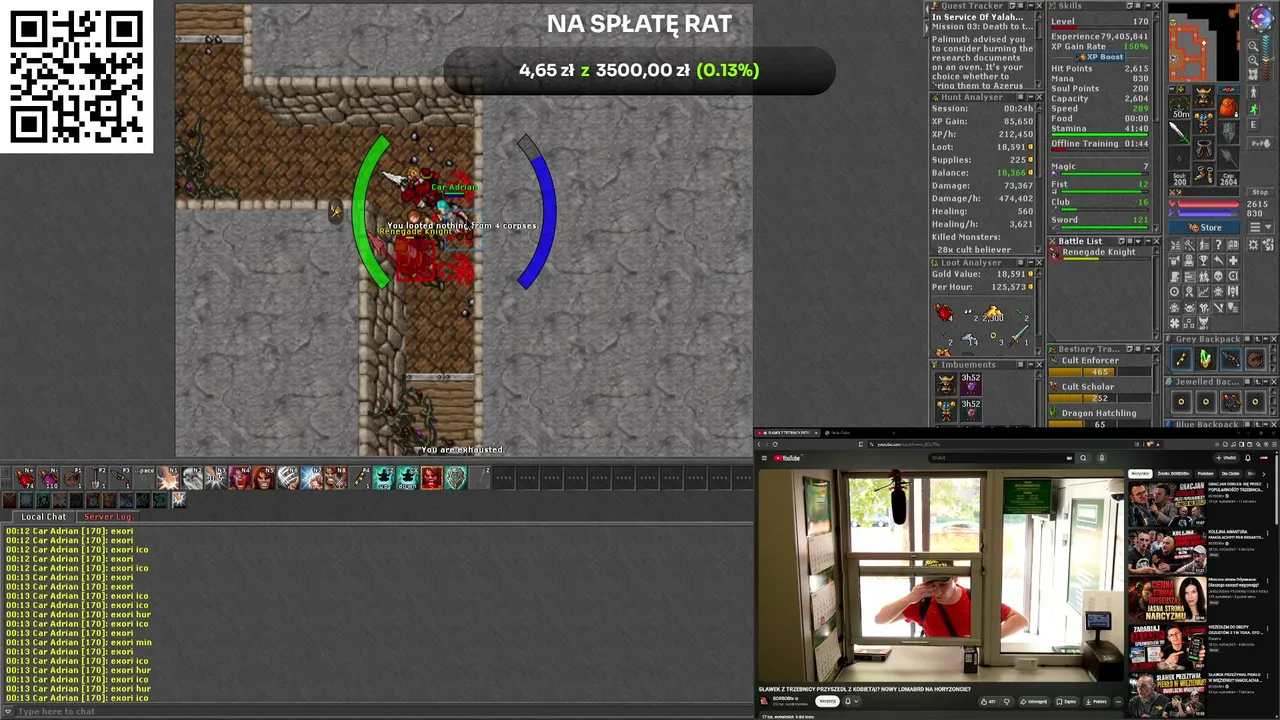
Task: Select the helmet equipment slot
Action: click(x=1203, y=98)
